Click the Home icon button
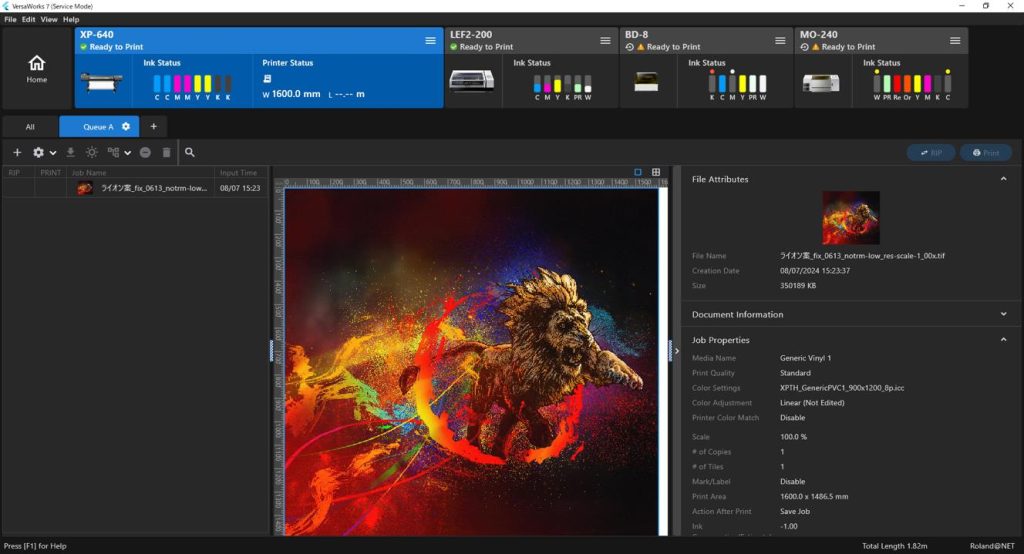The image size is (1024, 554). (x=37, y=67)
